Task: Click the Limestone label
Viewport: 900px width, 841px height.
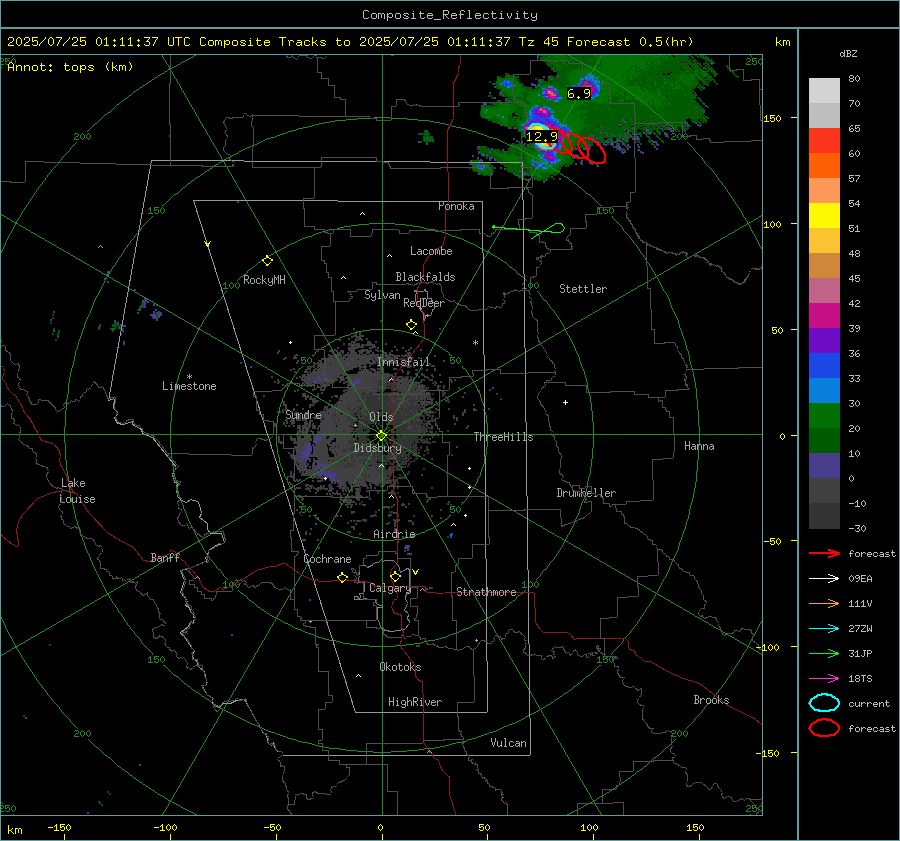Action: coord(189,386)
